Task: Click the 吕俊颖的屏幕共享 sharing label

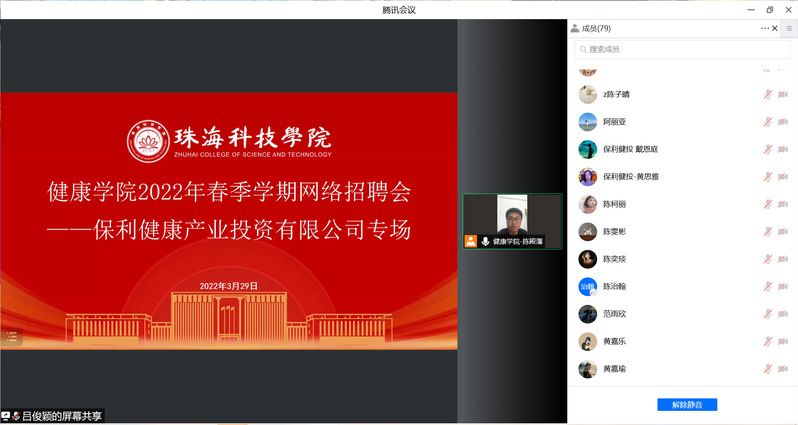Action: [x=62, y=416]
